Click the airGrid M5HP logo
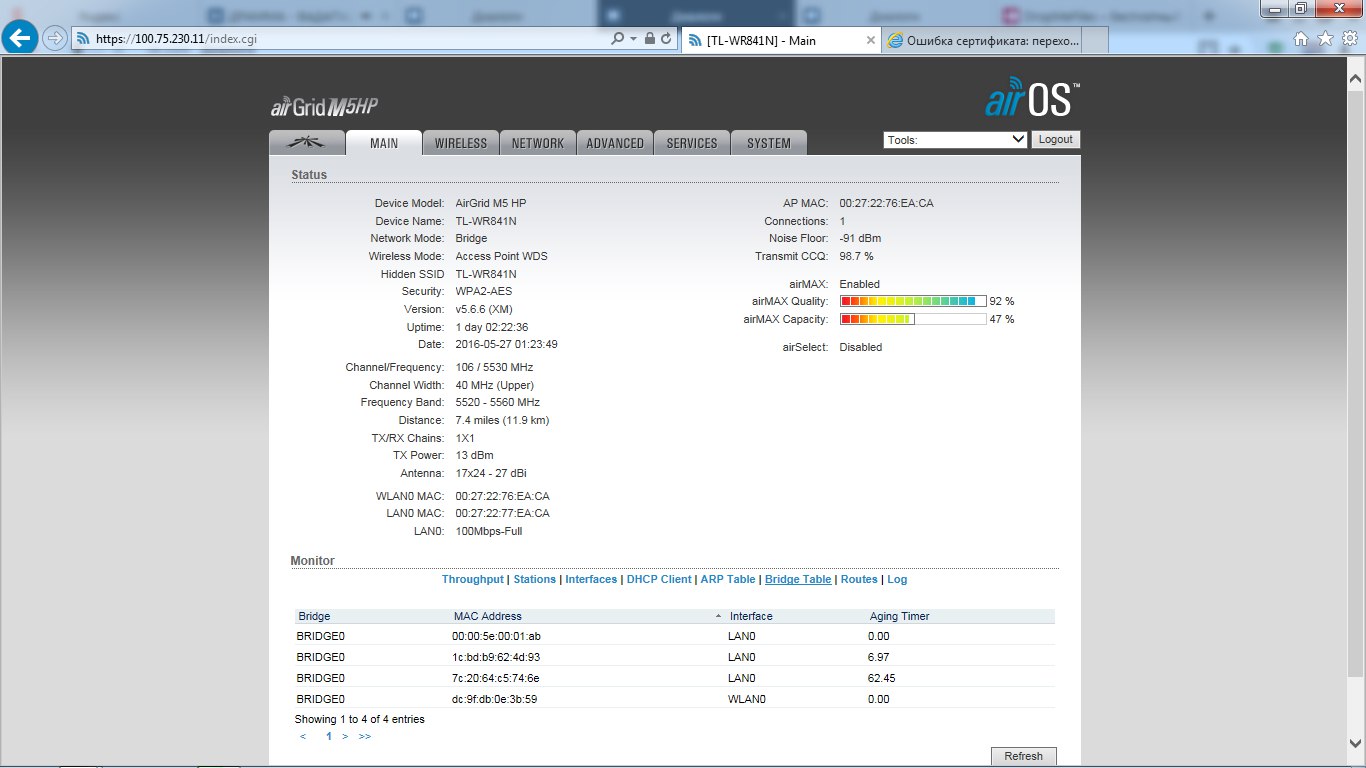The height and width of the screenshot is (768, 1366). [324, 107]
